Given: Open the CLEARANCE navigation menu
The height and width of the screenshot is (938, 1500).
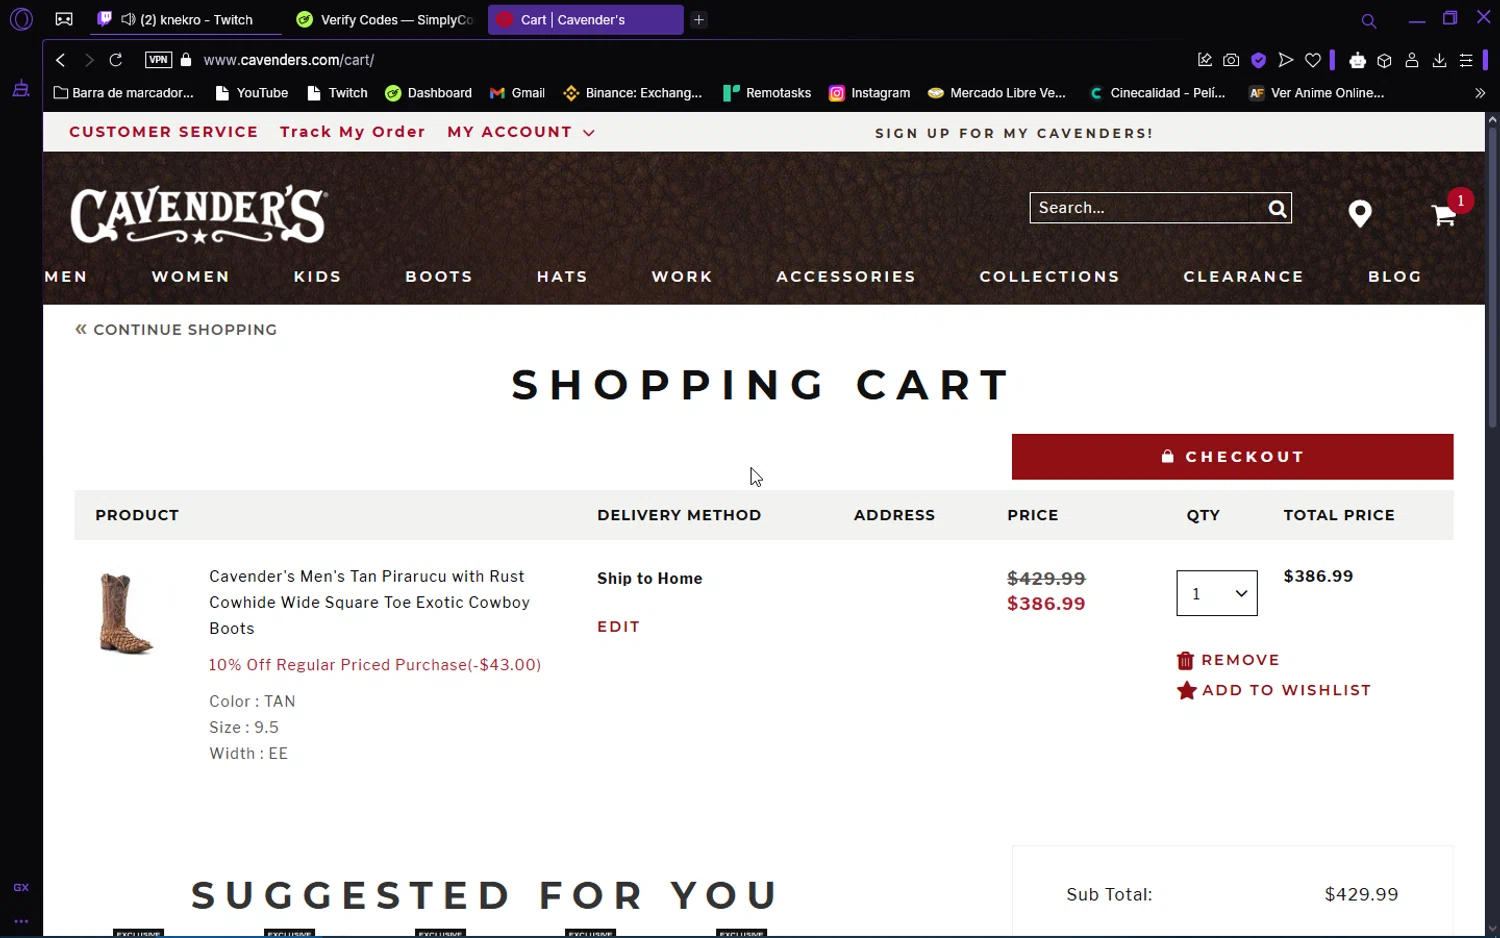Looking at the screenshot, I should (1243, 277).
